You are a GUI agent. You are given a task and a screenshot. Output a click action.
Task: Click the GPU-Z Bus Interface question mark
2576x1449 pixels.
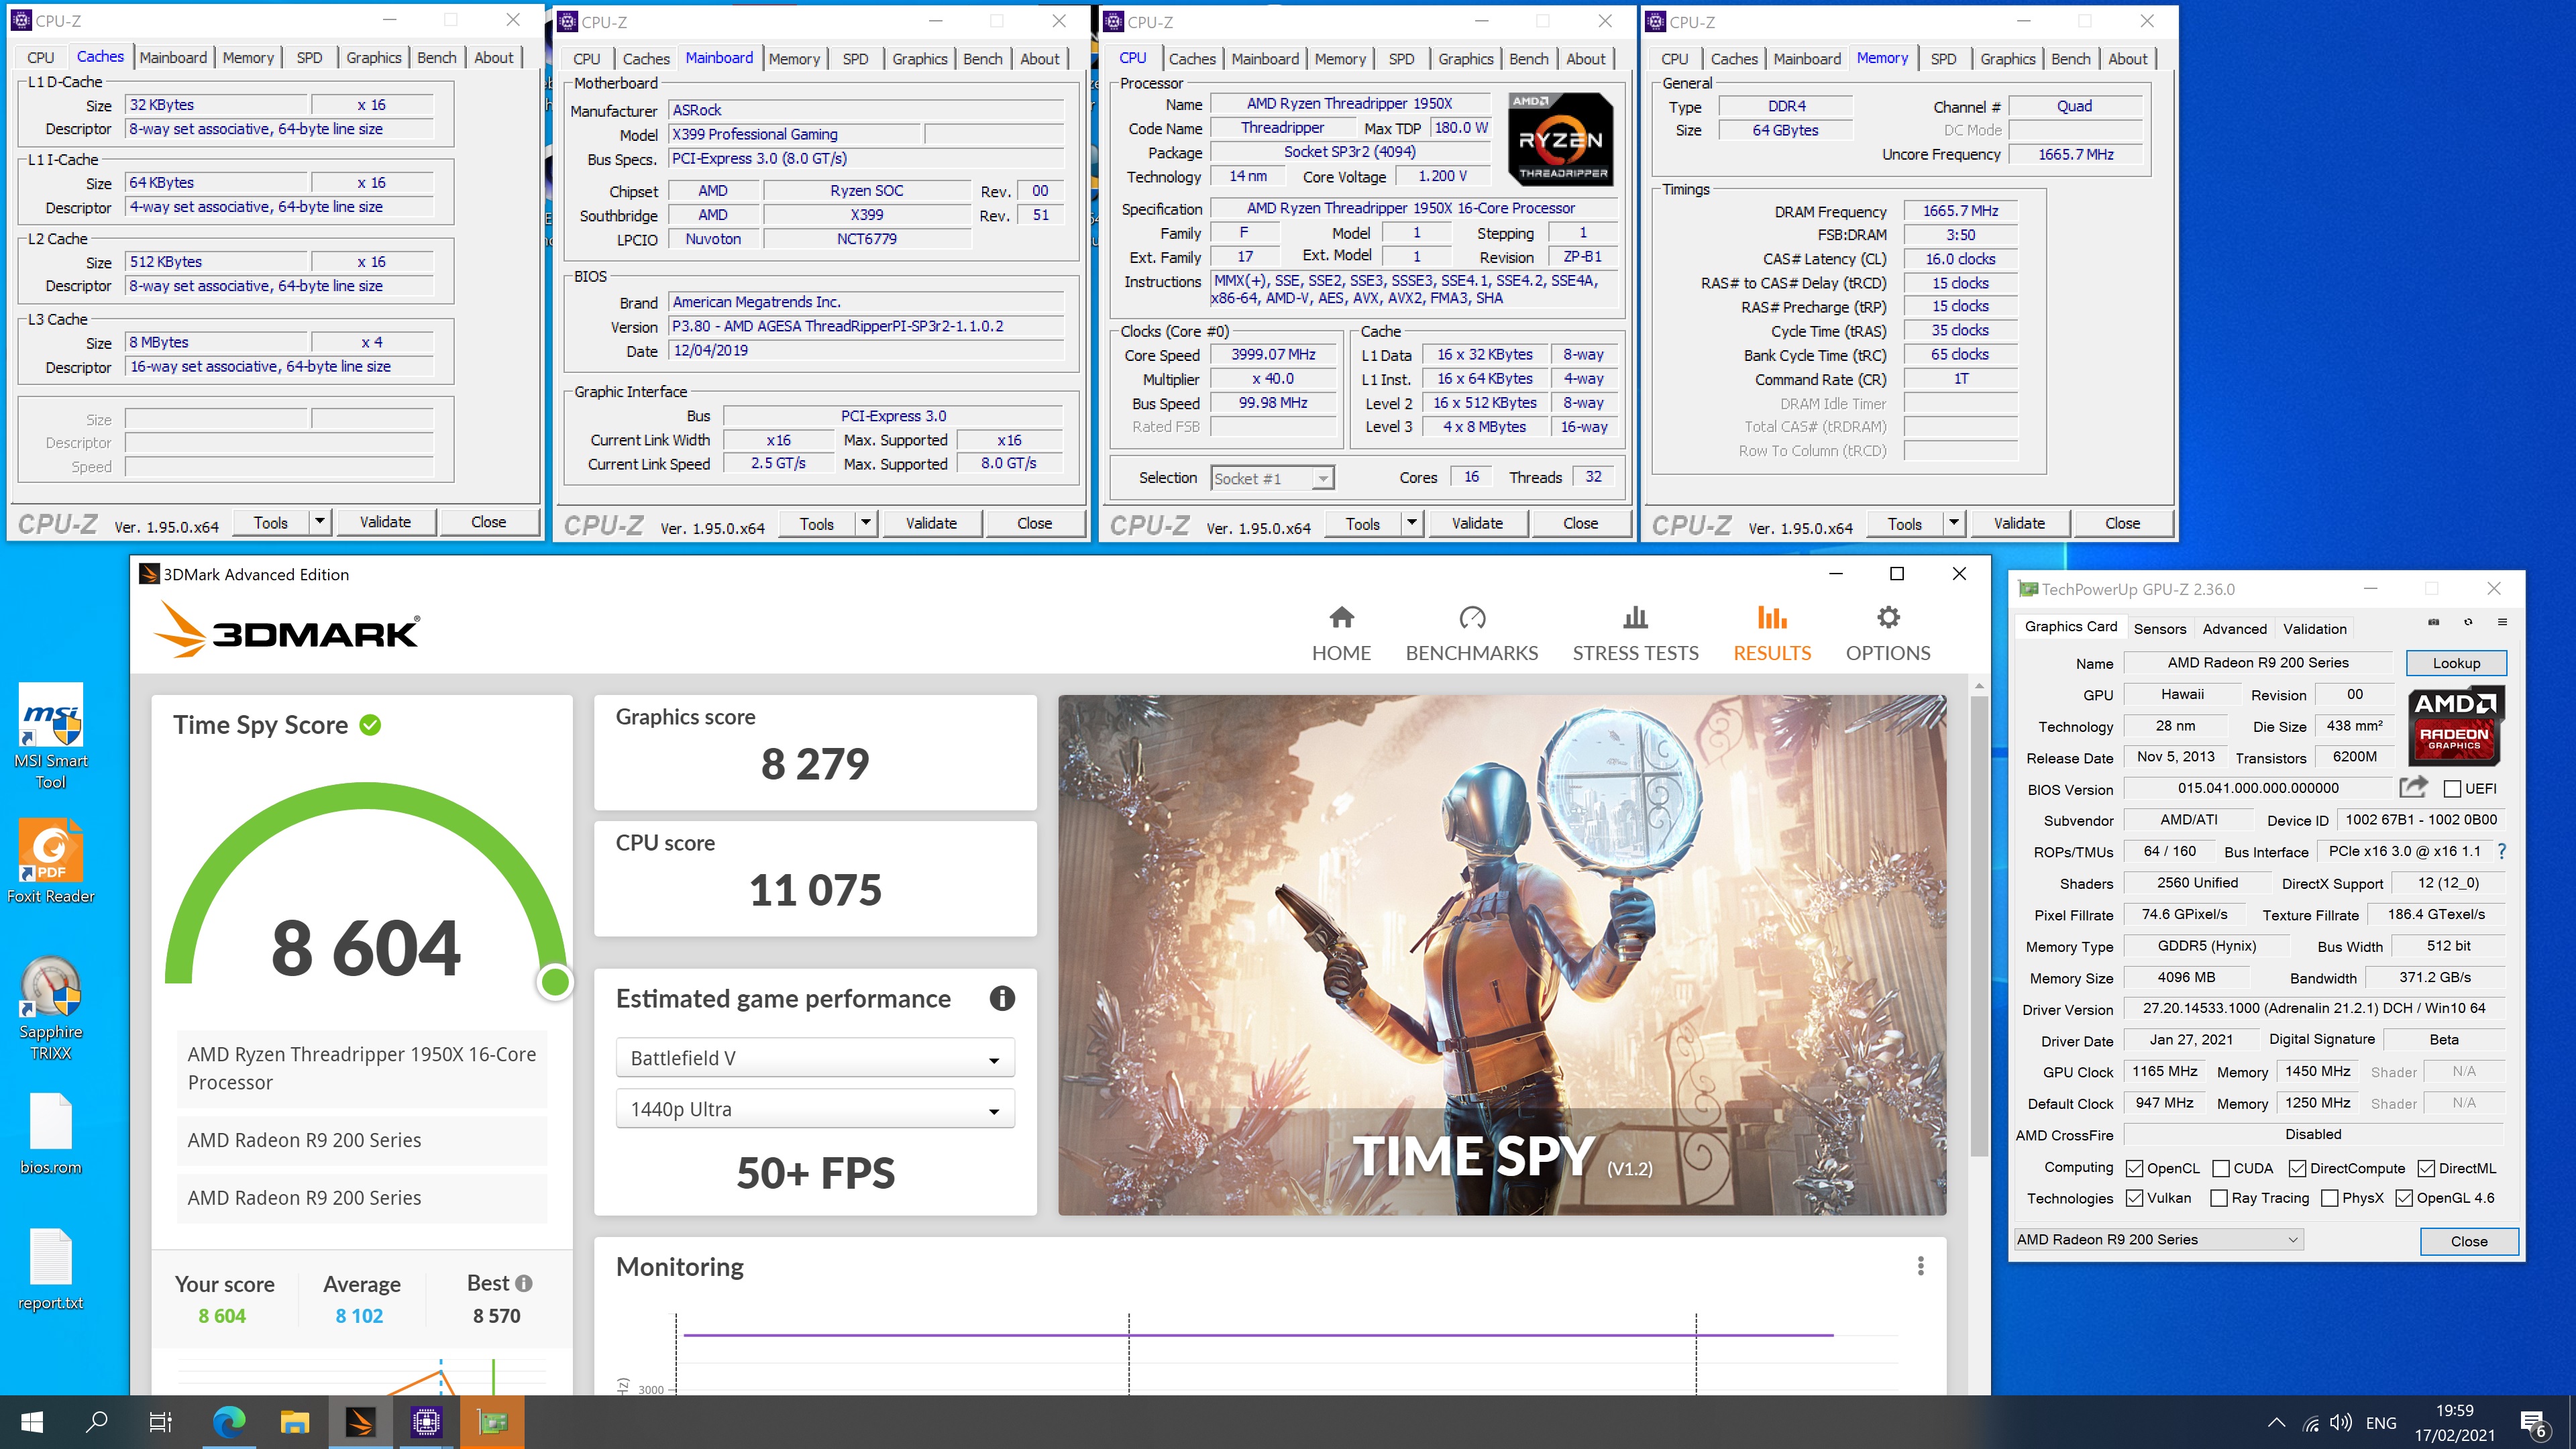[2502, 851]
